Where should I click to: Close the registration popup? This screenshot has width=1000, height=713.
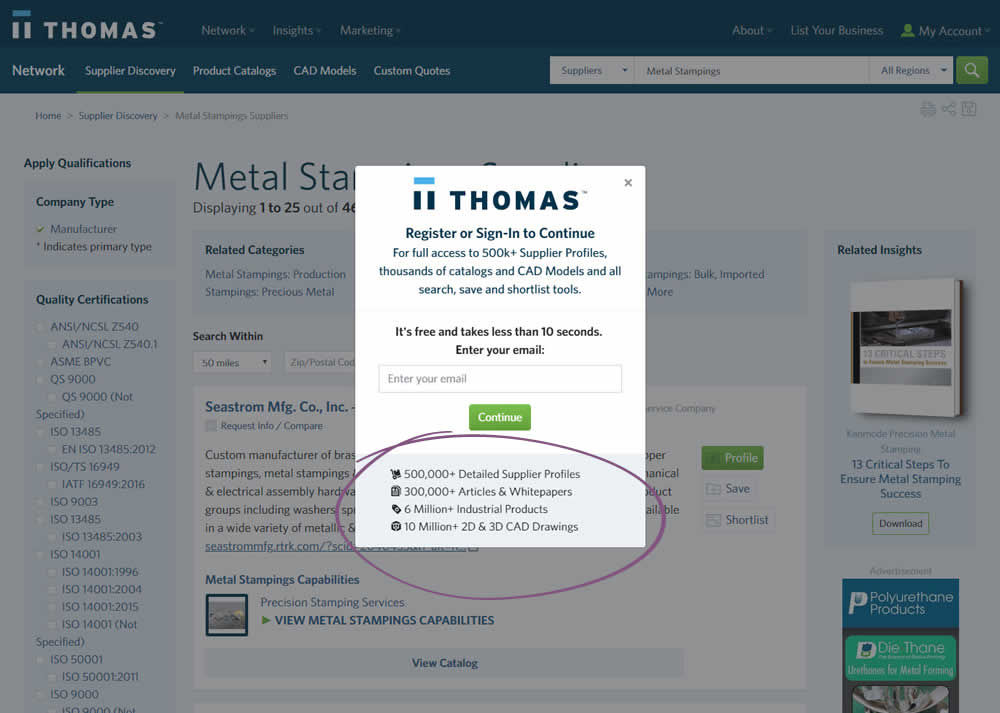628,183
